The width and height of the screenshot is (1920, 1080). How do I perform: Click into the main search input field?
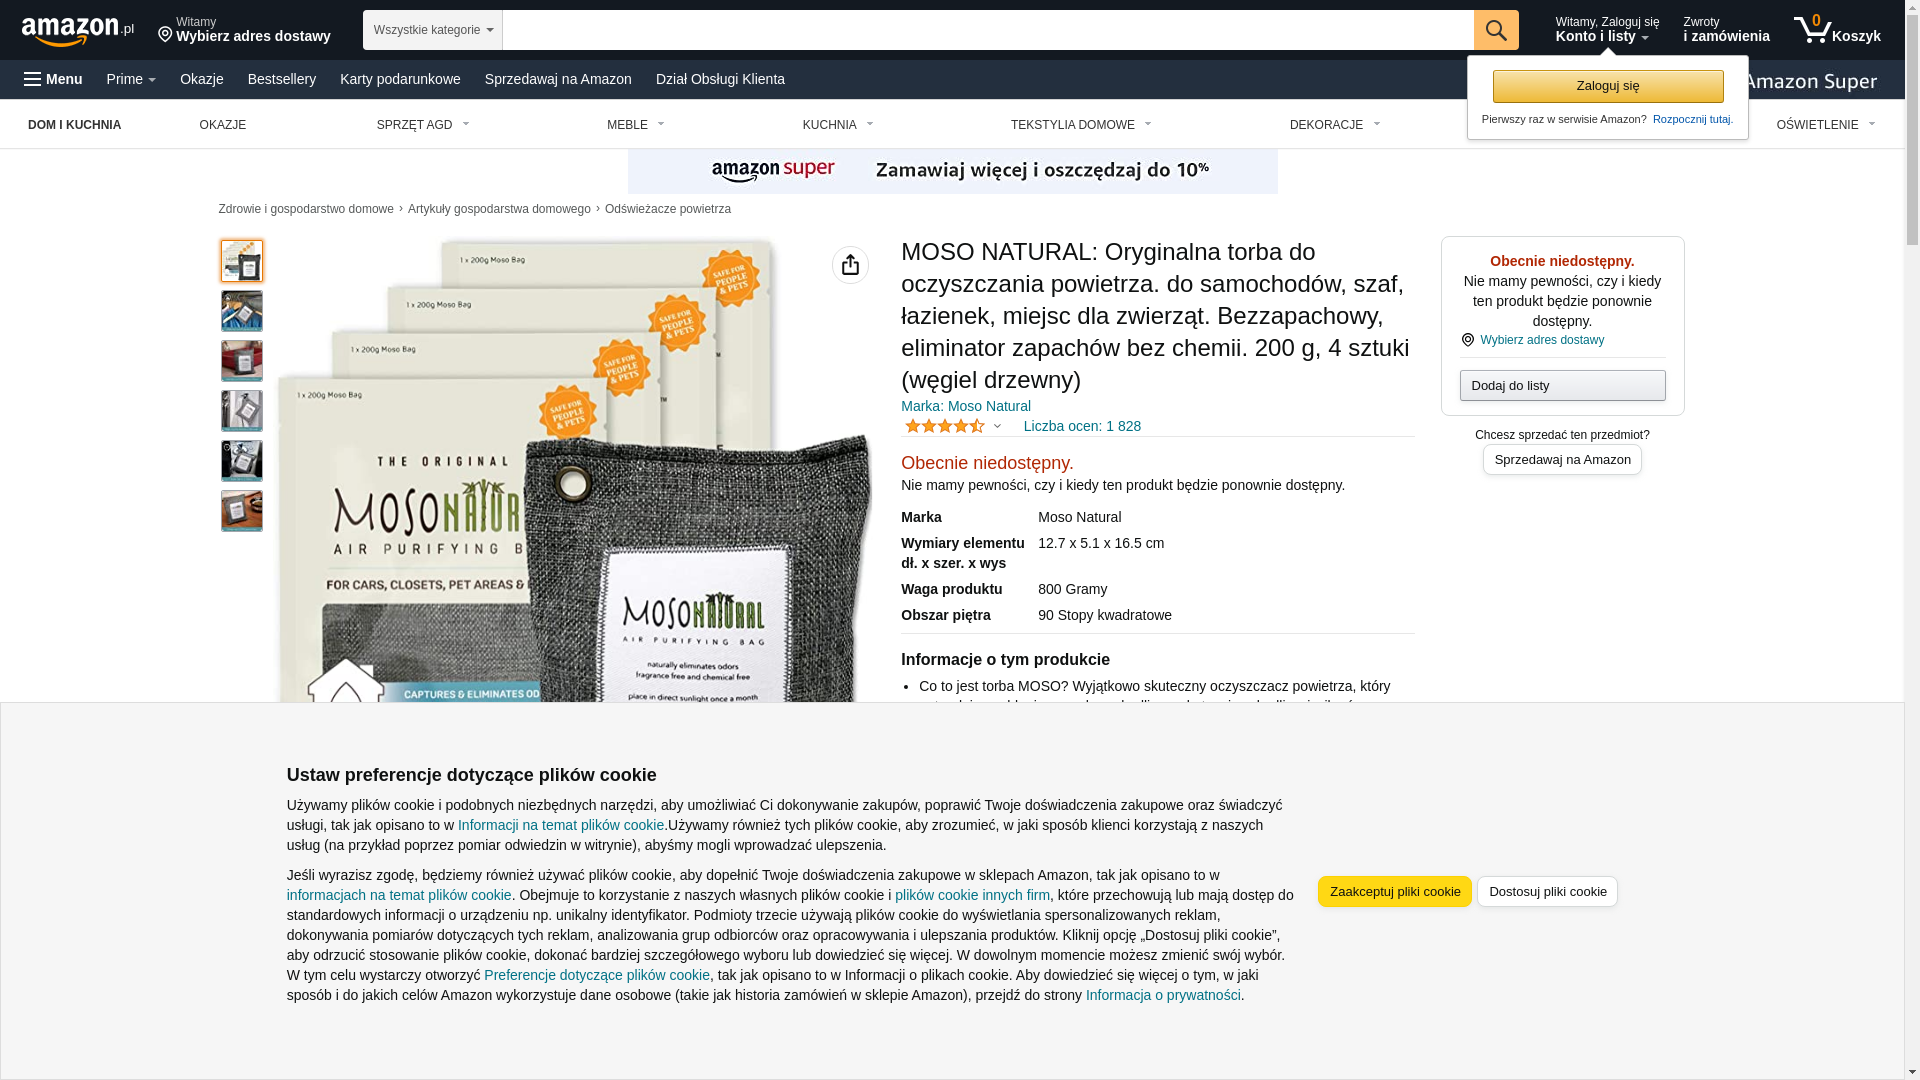coord(988,30)
